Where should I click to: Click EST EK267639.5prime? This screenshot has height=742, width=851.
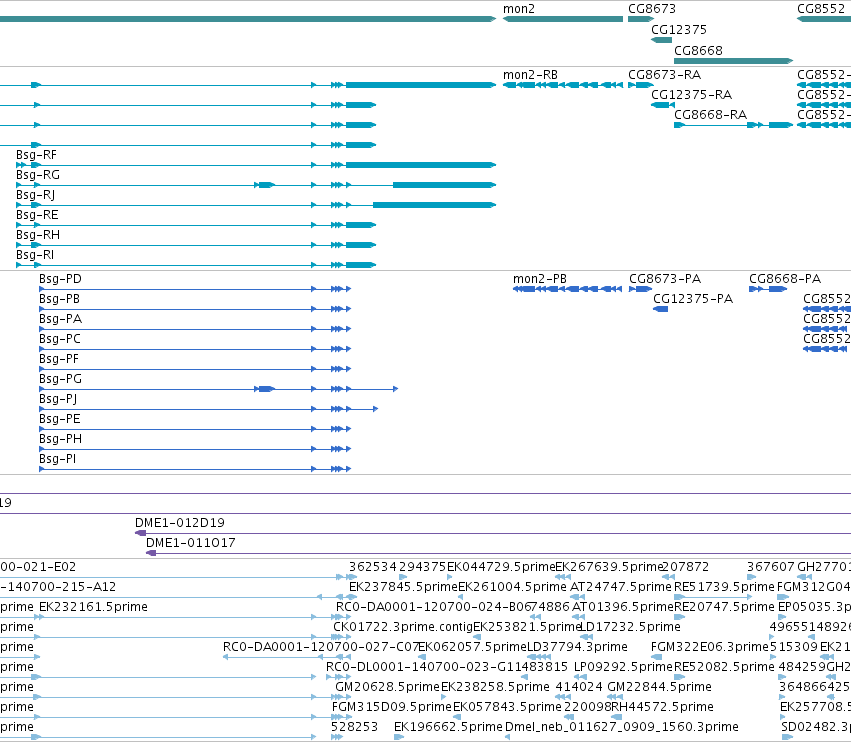click(609, 567)
